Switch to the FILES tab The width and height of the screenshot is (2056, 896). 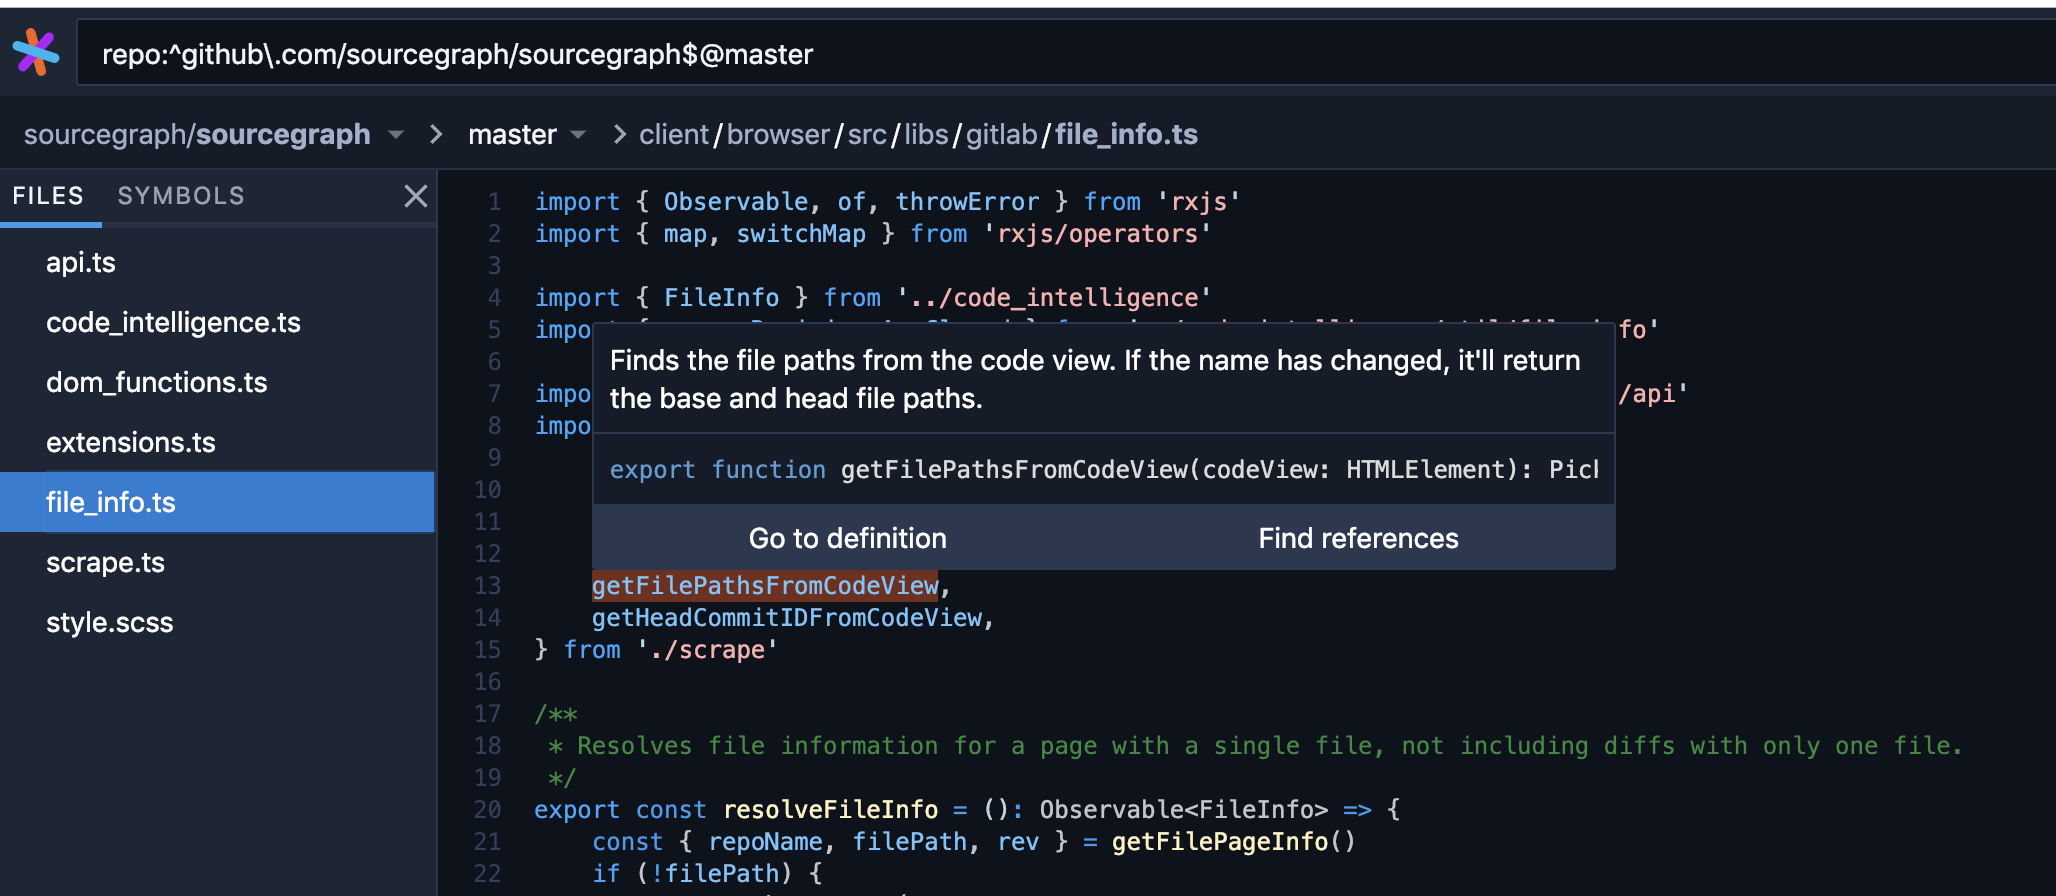(x=48, y=196)
